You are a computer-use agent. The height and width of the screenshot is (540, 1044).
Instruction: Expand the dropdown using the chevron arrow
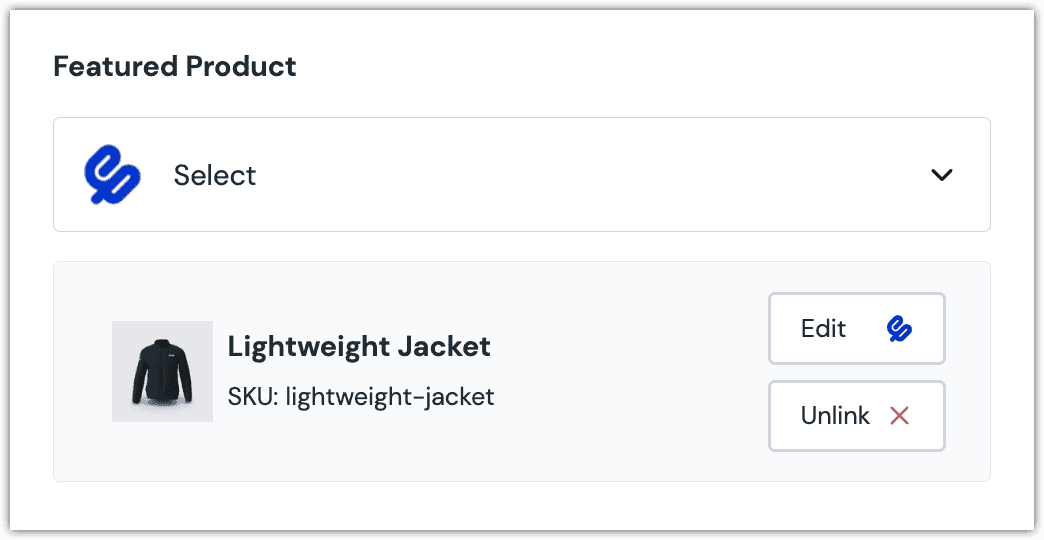click(941, 175)
